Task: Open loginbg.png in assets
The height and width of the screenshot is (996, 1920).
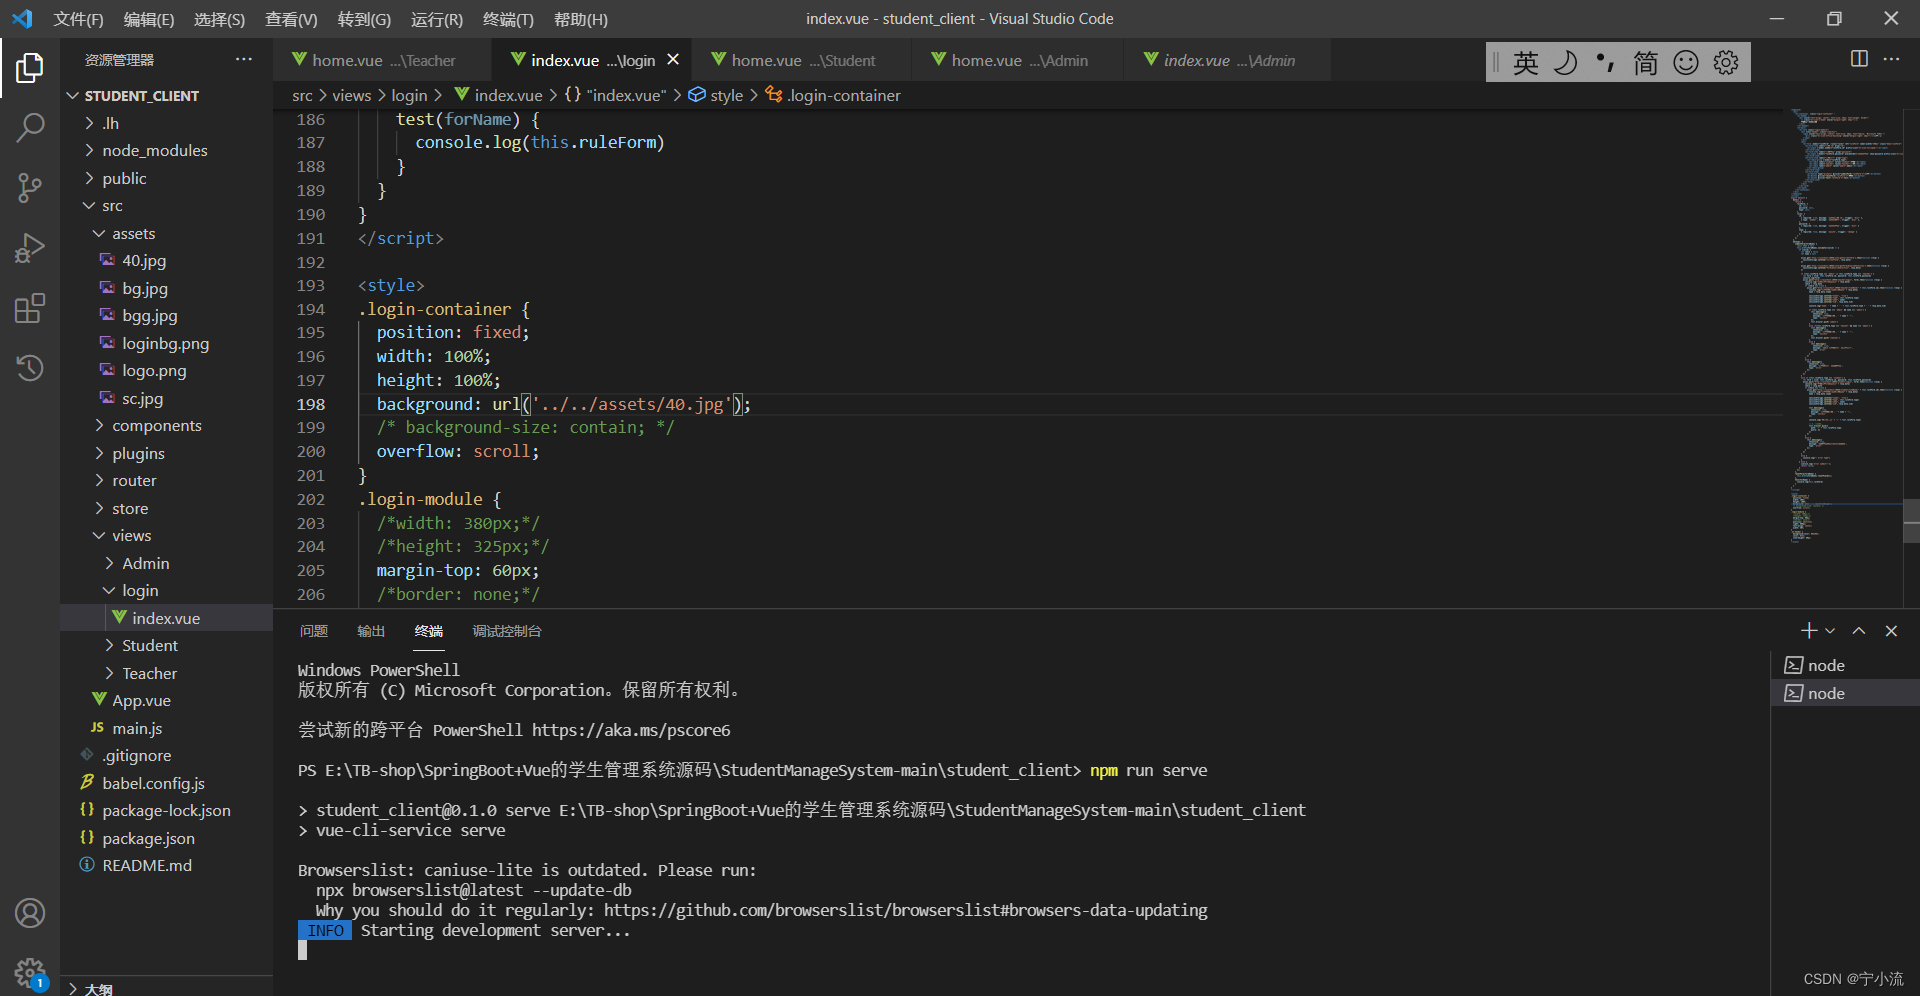Action: (166, 343)
